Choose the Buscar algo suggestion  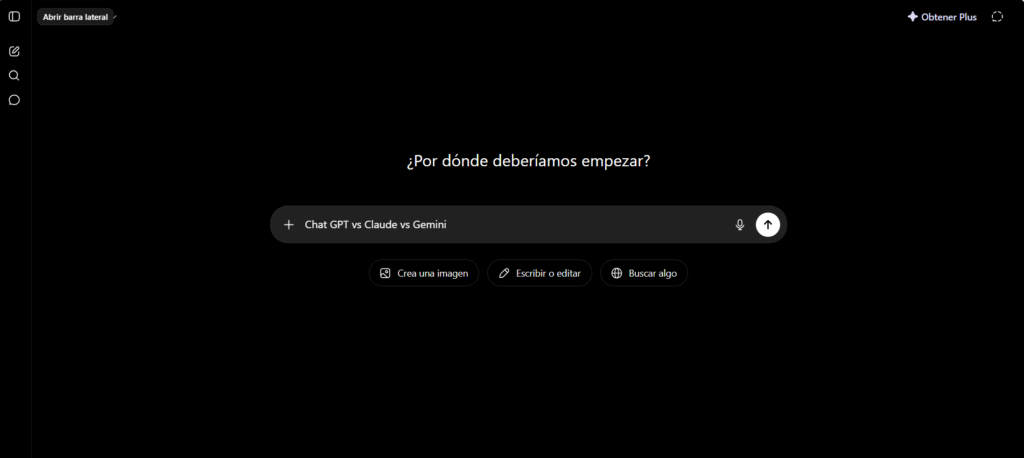[x=644, y=273]
